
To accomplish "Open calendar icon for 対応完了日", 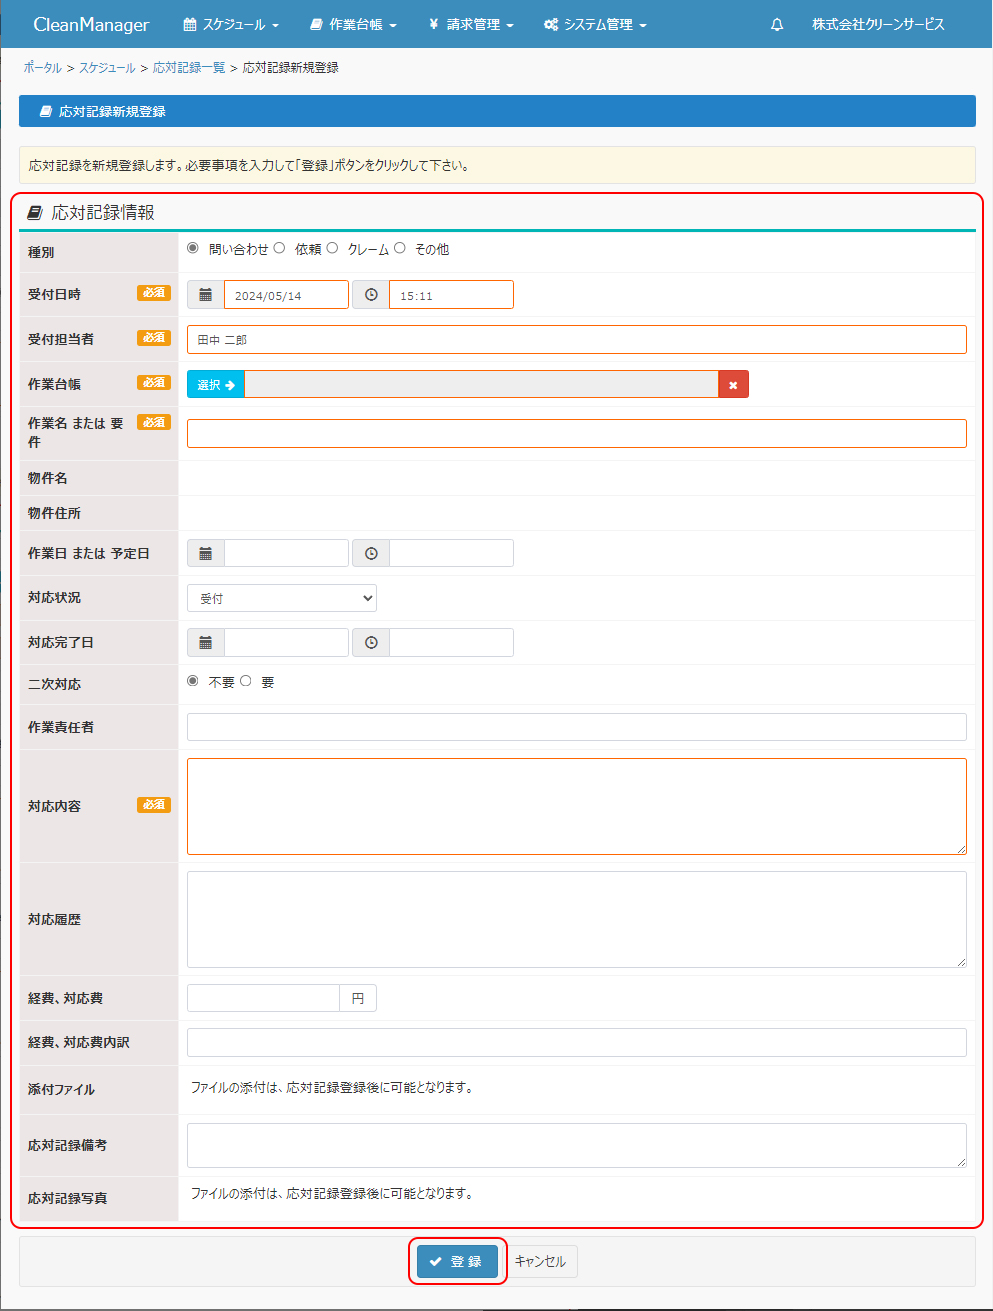I will tap(205, 642).
